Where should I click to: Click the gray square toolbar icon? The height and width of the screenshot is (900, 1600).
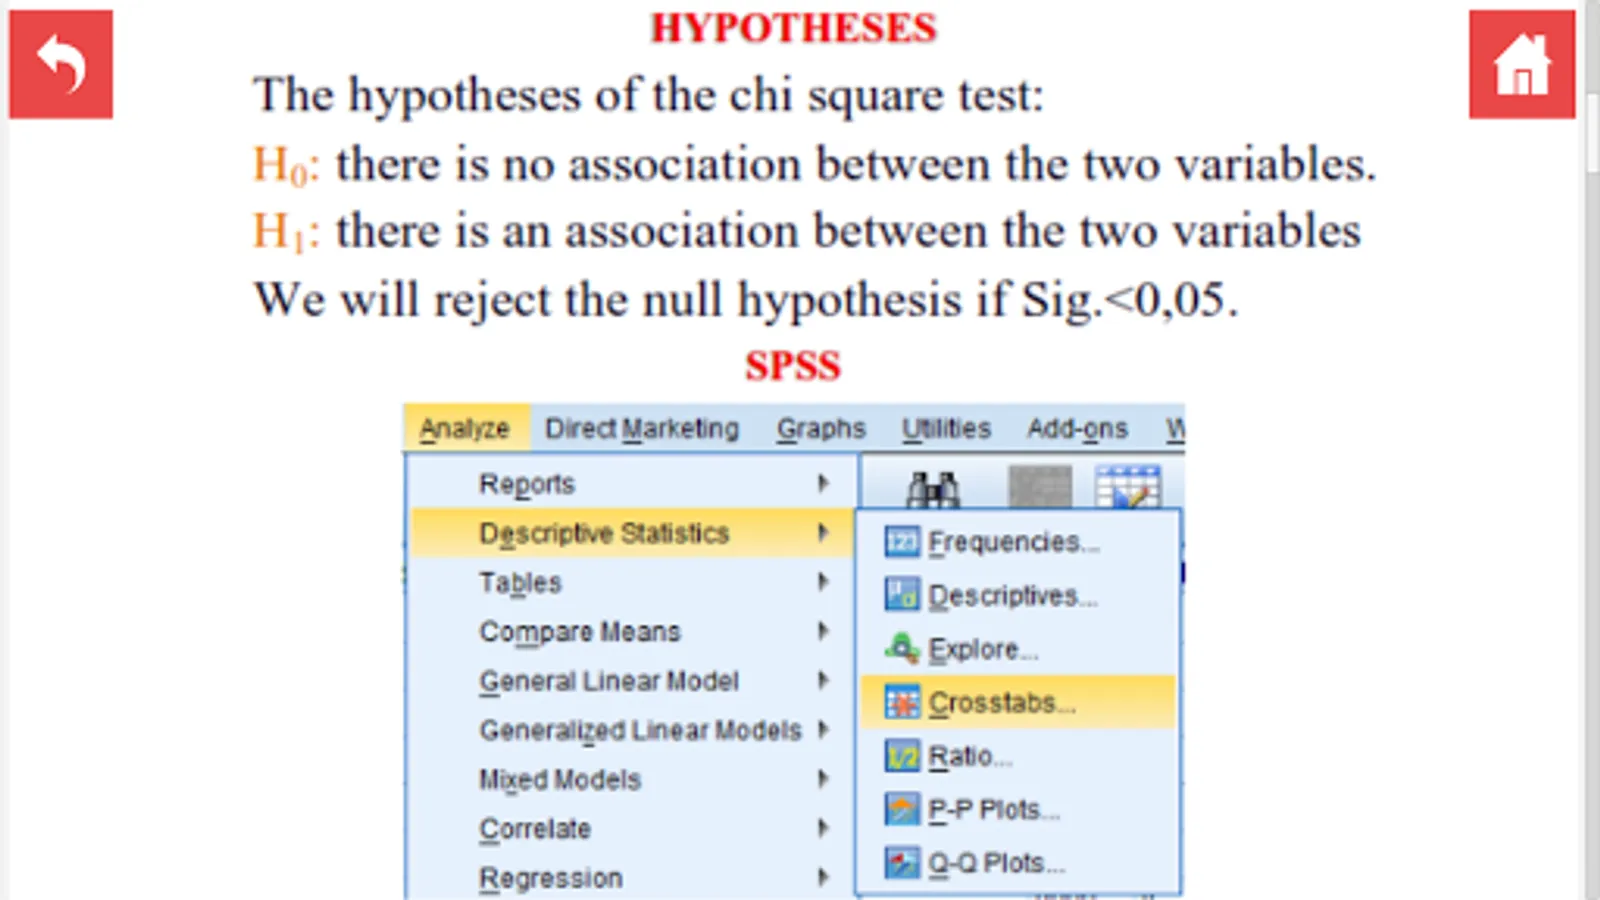pyautogui.click(x=1040, y=487)
